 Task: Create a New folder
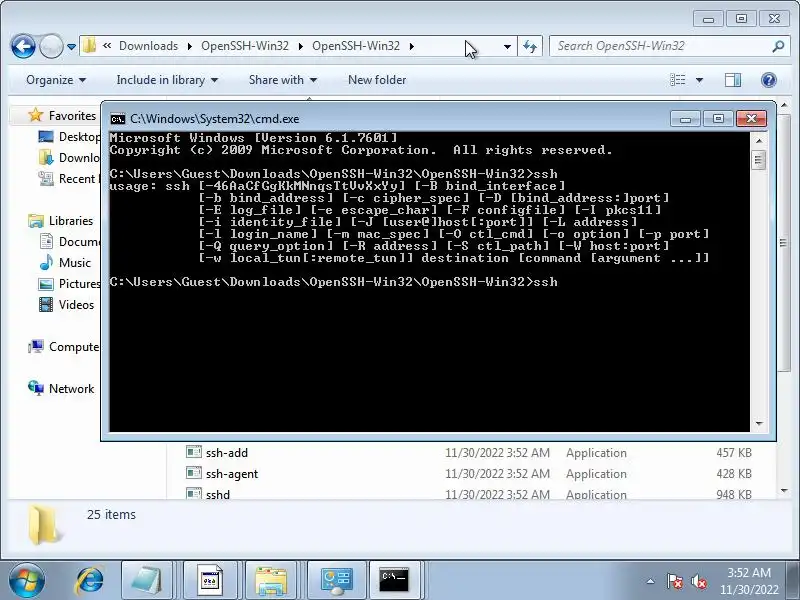[x=377, y=80]
